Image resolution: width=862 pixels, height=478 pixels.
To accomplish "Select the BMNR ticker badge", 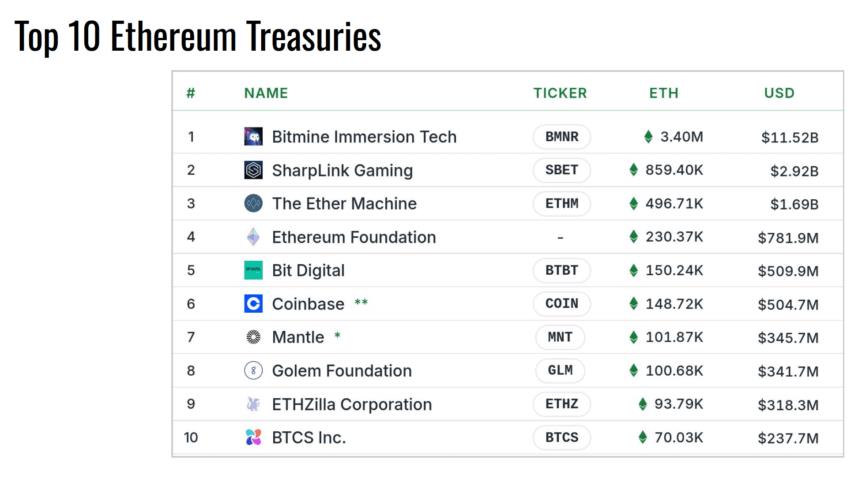I will 561,137.
